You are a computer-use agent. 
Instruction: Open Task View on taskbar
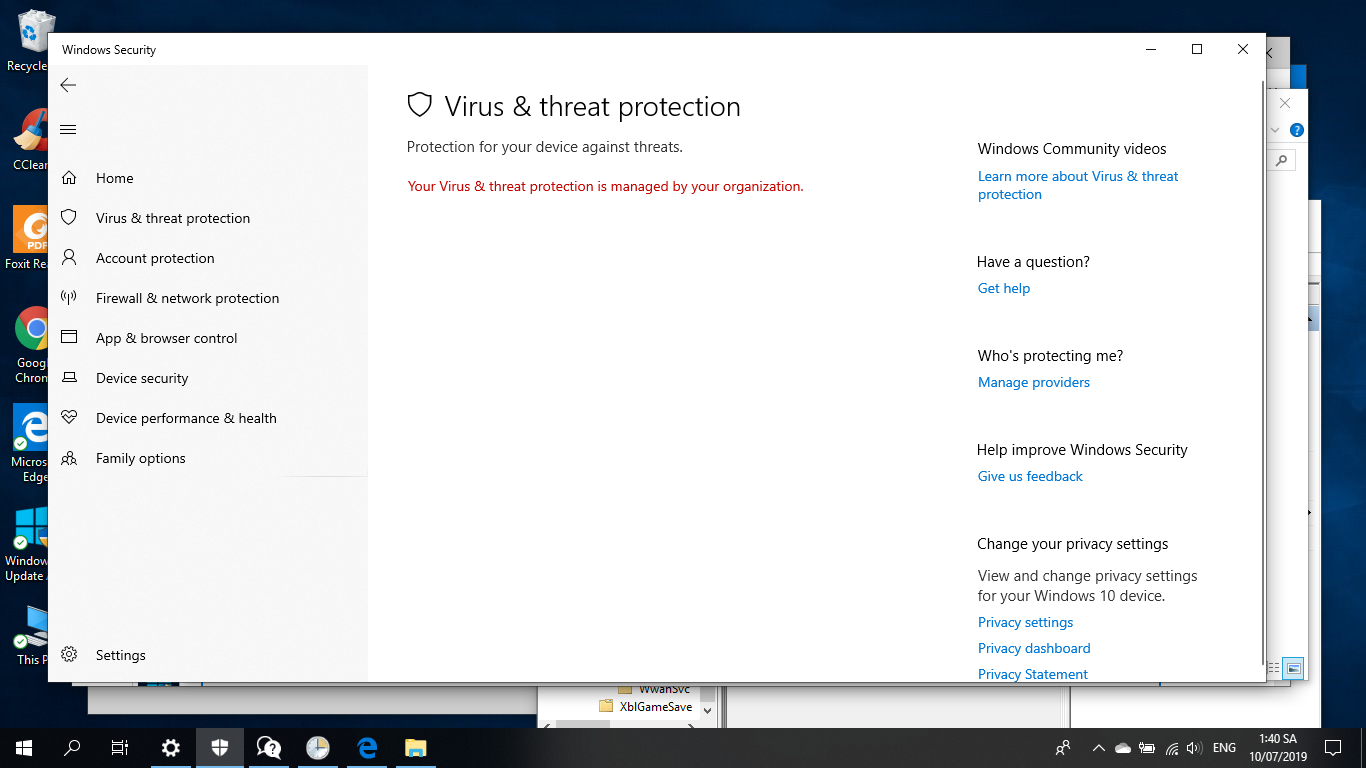120,747
